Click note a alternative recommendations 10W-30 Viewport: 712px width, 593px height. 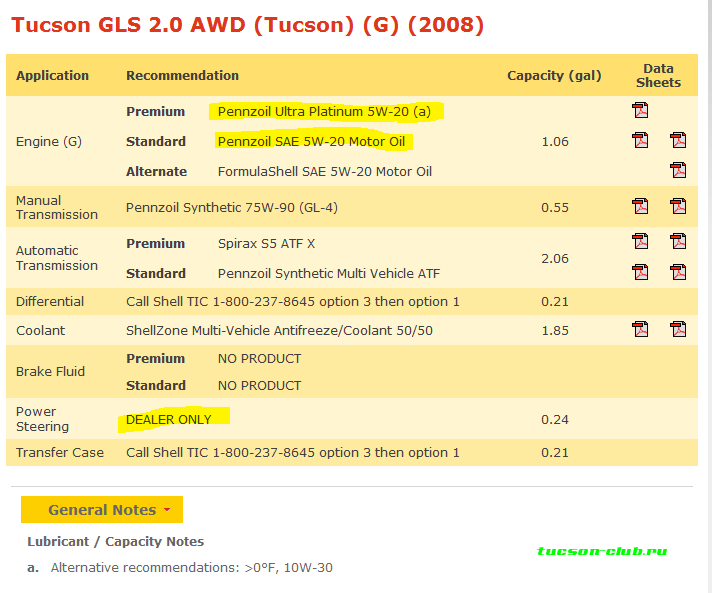pyautogui.click(x=192, y=568)
